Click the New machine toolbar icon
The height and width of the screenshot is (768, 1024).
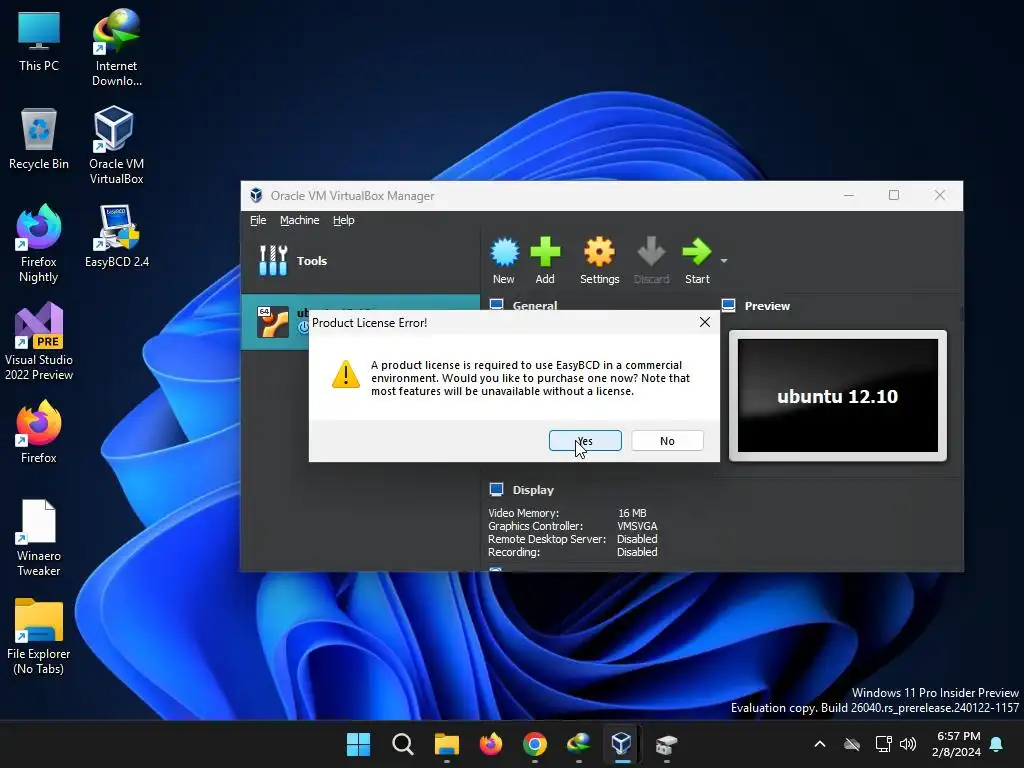click(x=504, y=261)
